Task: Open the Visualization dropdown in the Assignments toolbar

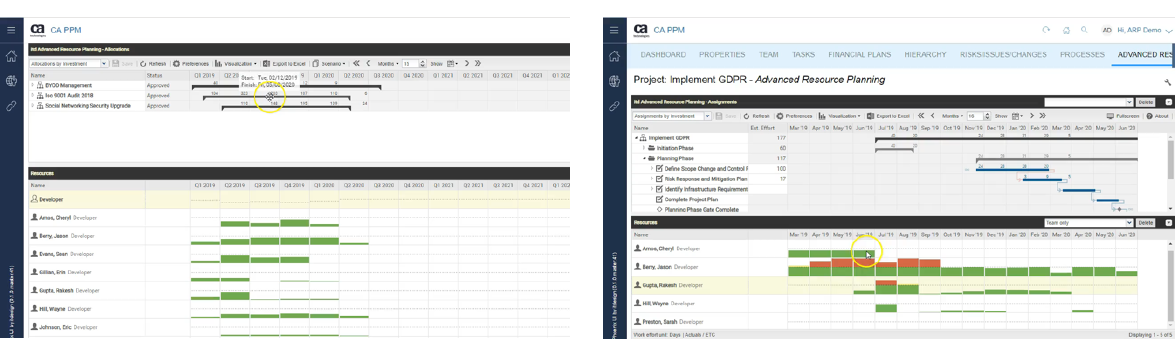Action: coord(839,116)
